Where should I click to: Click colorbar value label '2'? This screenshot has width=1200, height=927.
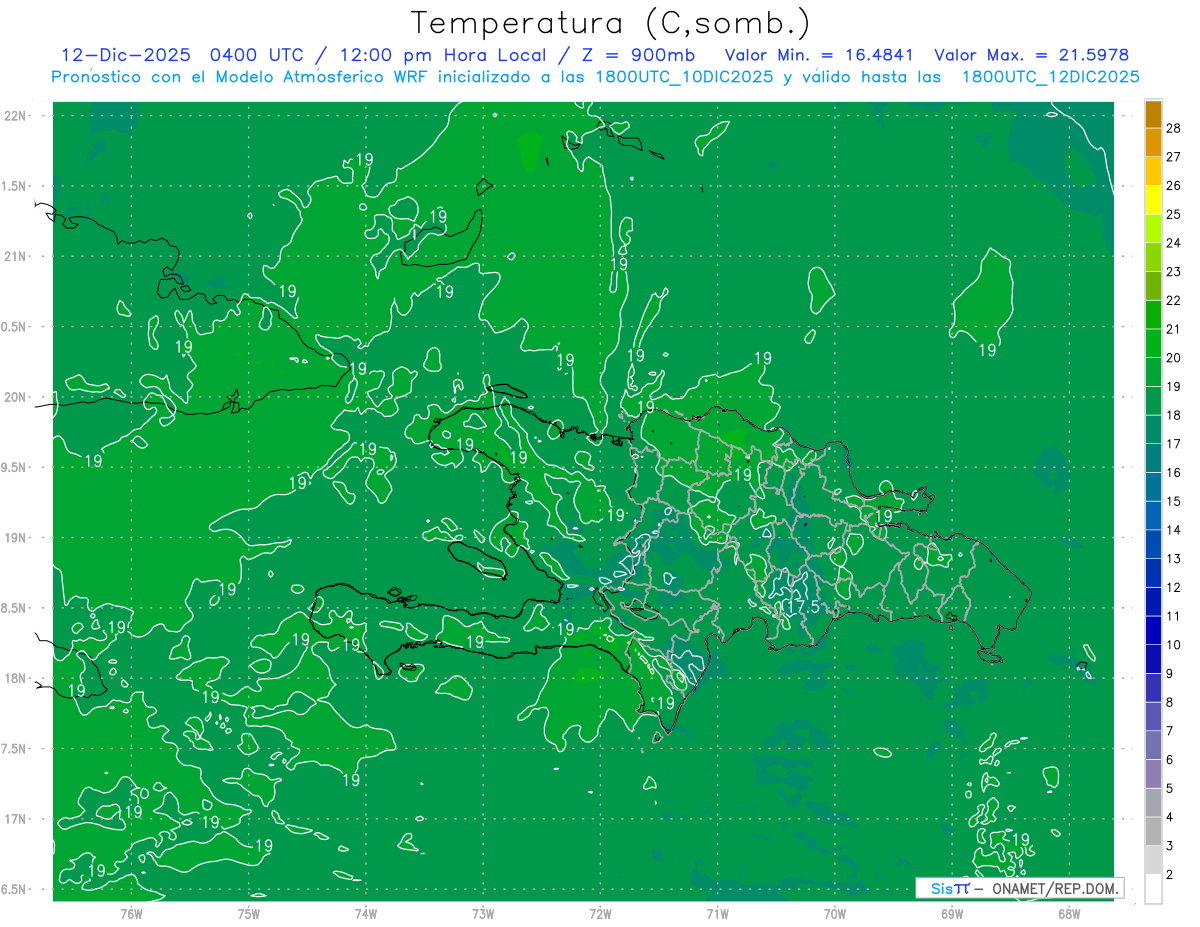(1169, 875)
